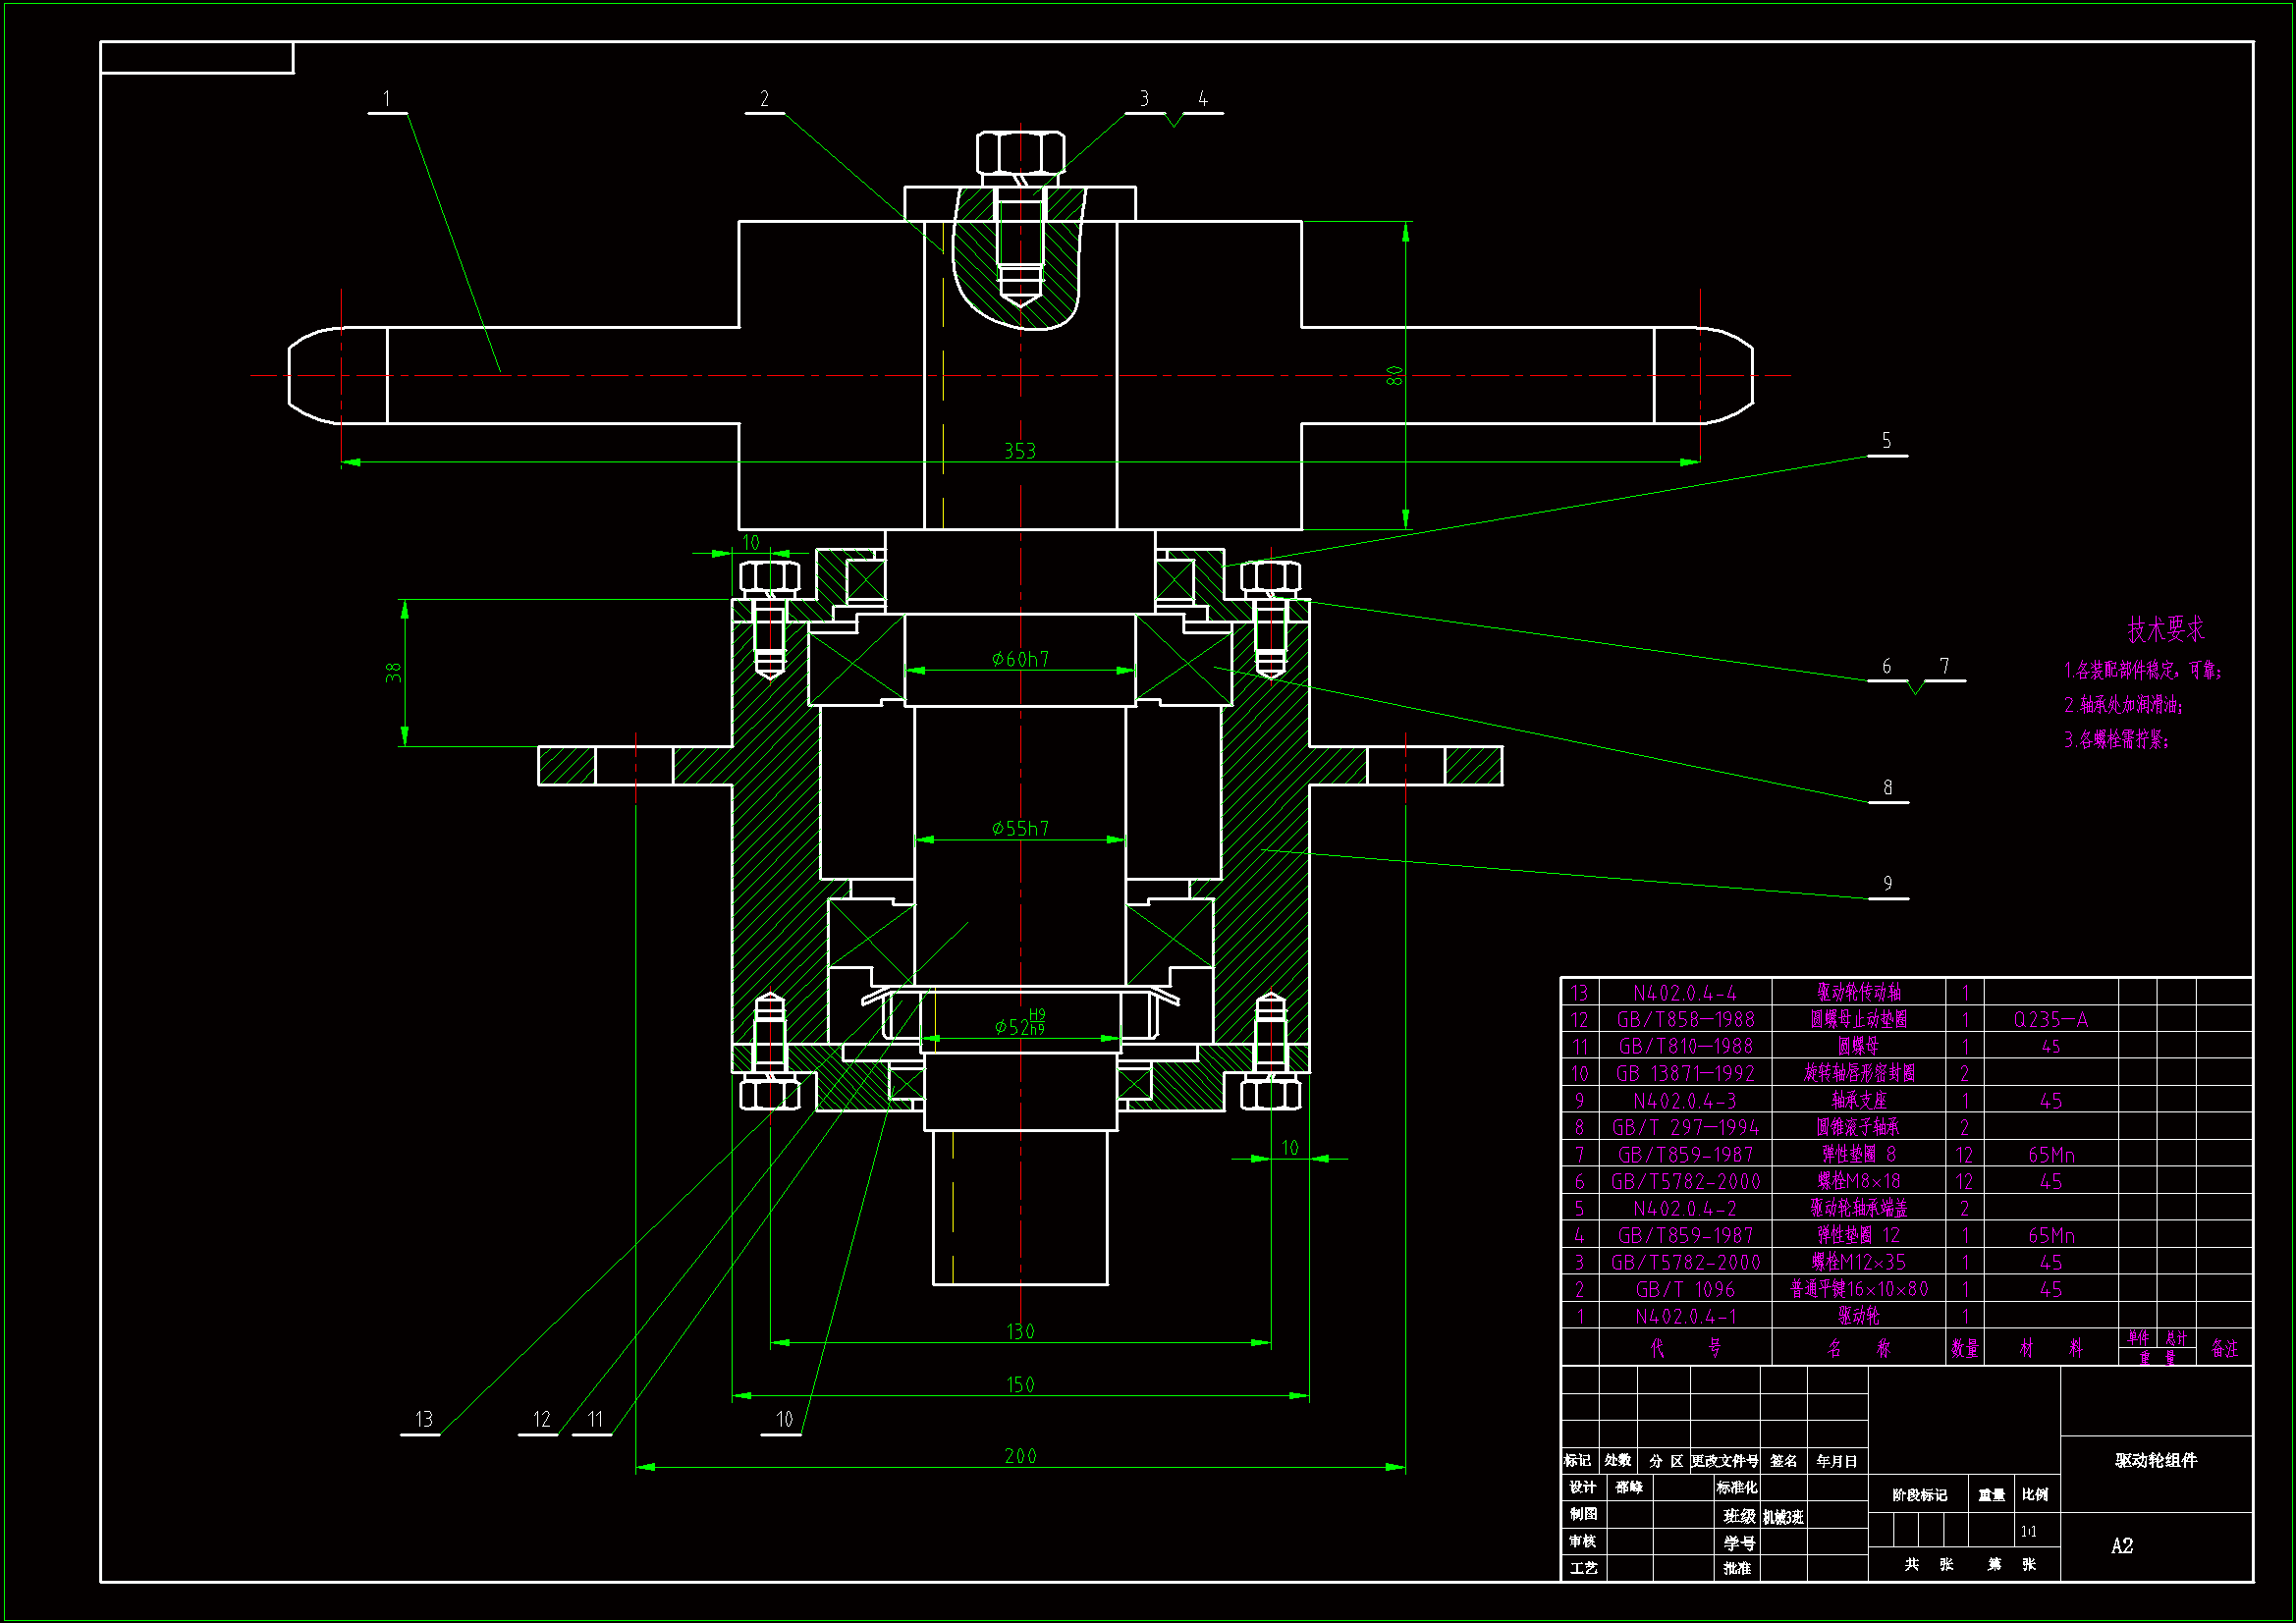Click the 130 bolt spacing dimension text
This screenshot has width=2296, height=1623.
(1020, 1331)
